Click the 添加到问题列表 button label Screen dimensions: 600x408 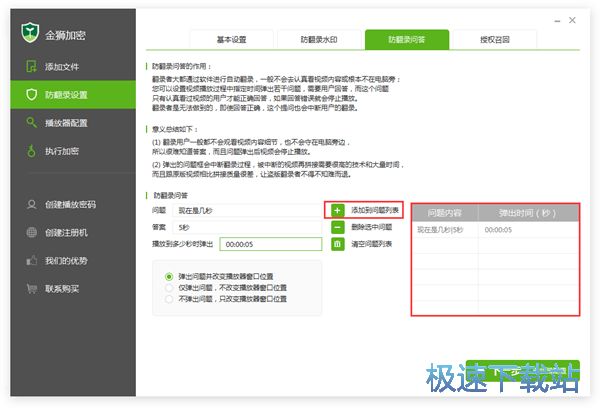pyautogui.click(x=375, y=210)
